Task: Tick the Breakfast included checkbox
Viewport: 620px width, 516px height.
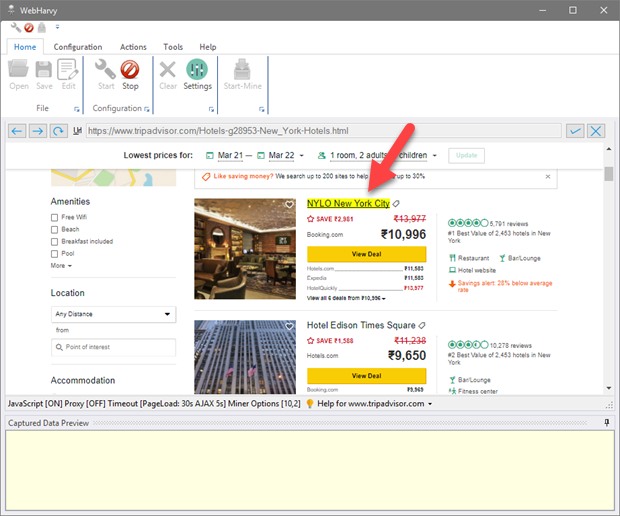Action: 55,241
